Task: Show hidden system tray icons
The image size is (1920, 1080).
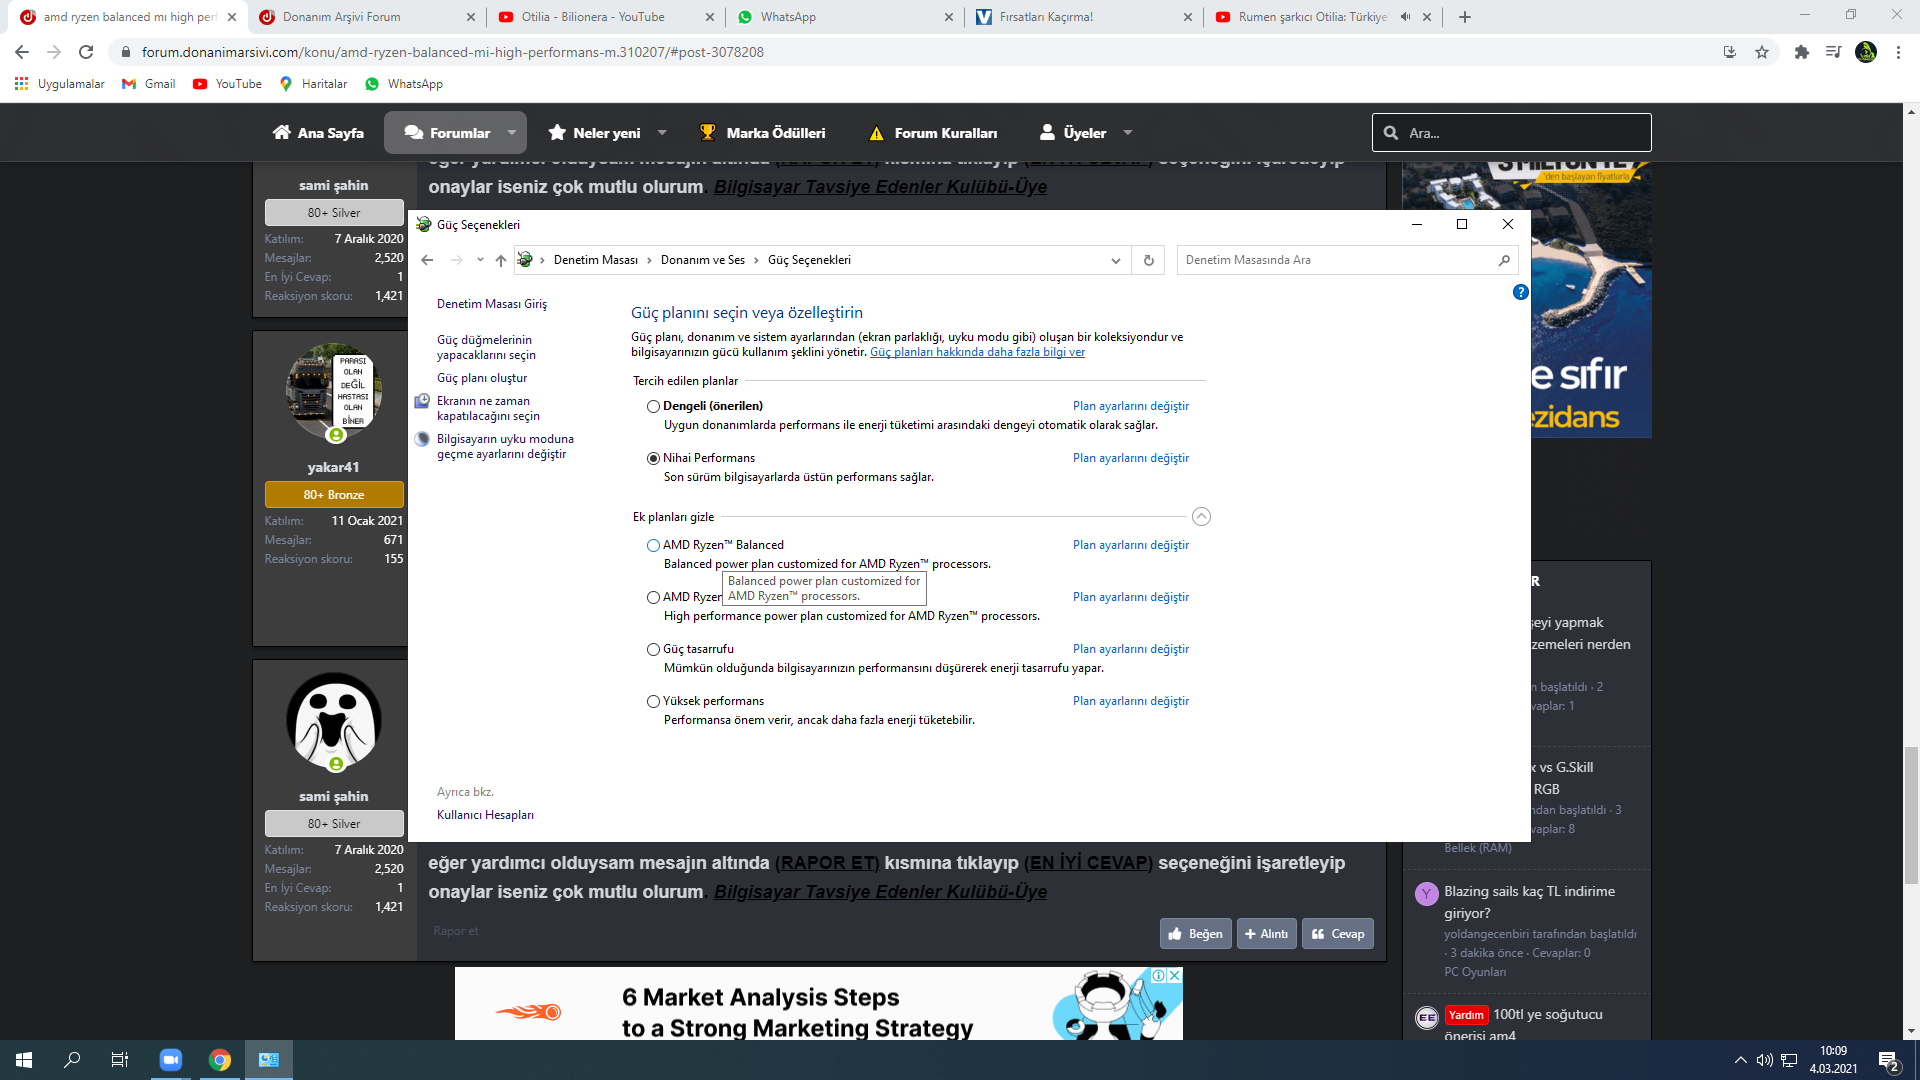Action: pyautogui.click(x=1741, y=1060)
